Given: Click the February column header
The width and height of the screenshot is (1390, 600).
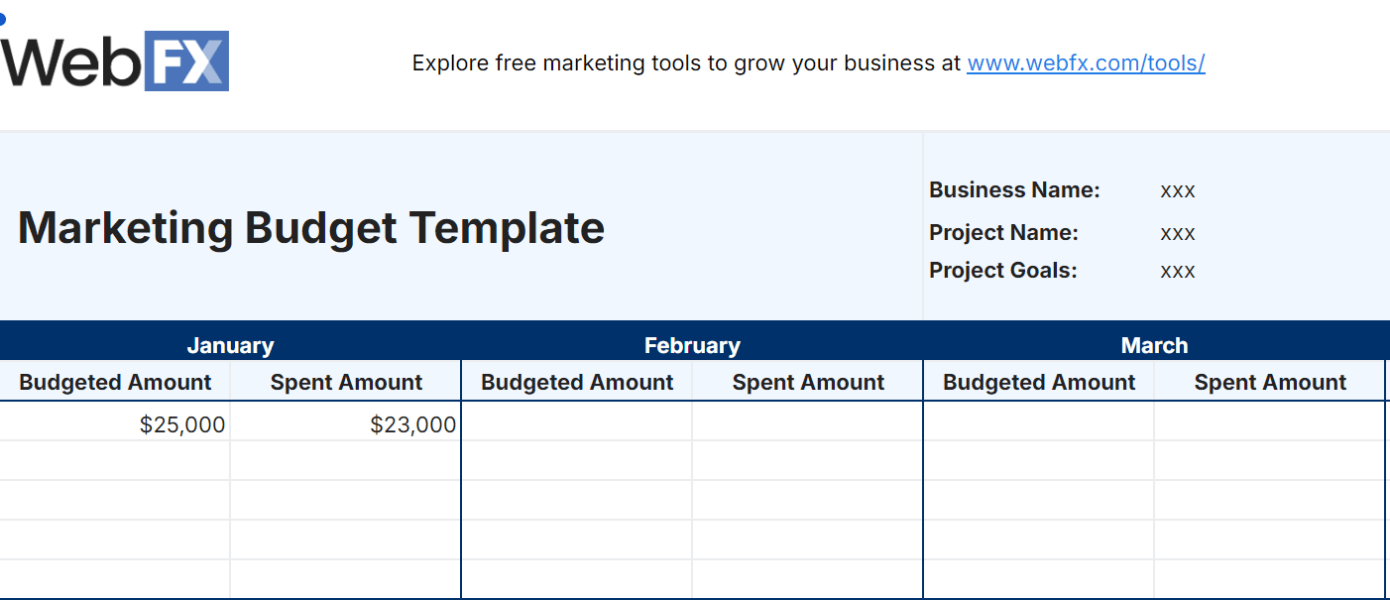Looking at the screenshot, I should tap(692, 344).
